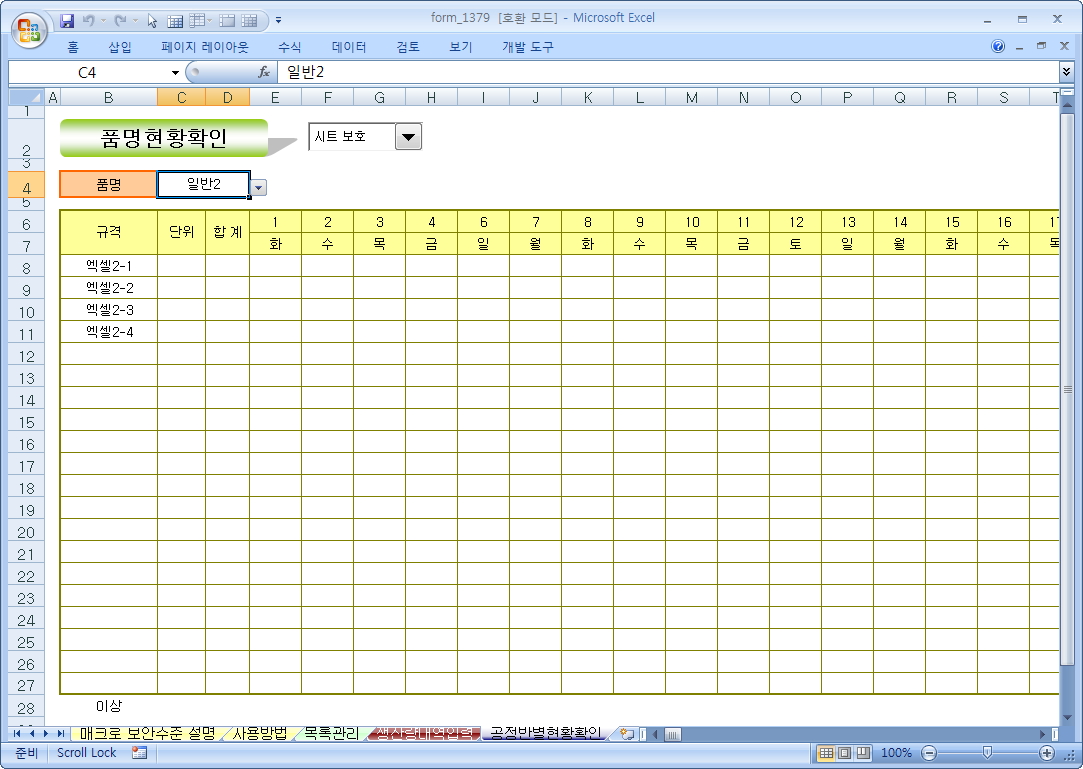Open the 수식 ribbon tab

coord(290,47)
